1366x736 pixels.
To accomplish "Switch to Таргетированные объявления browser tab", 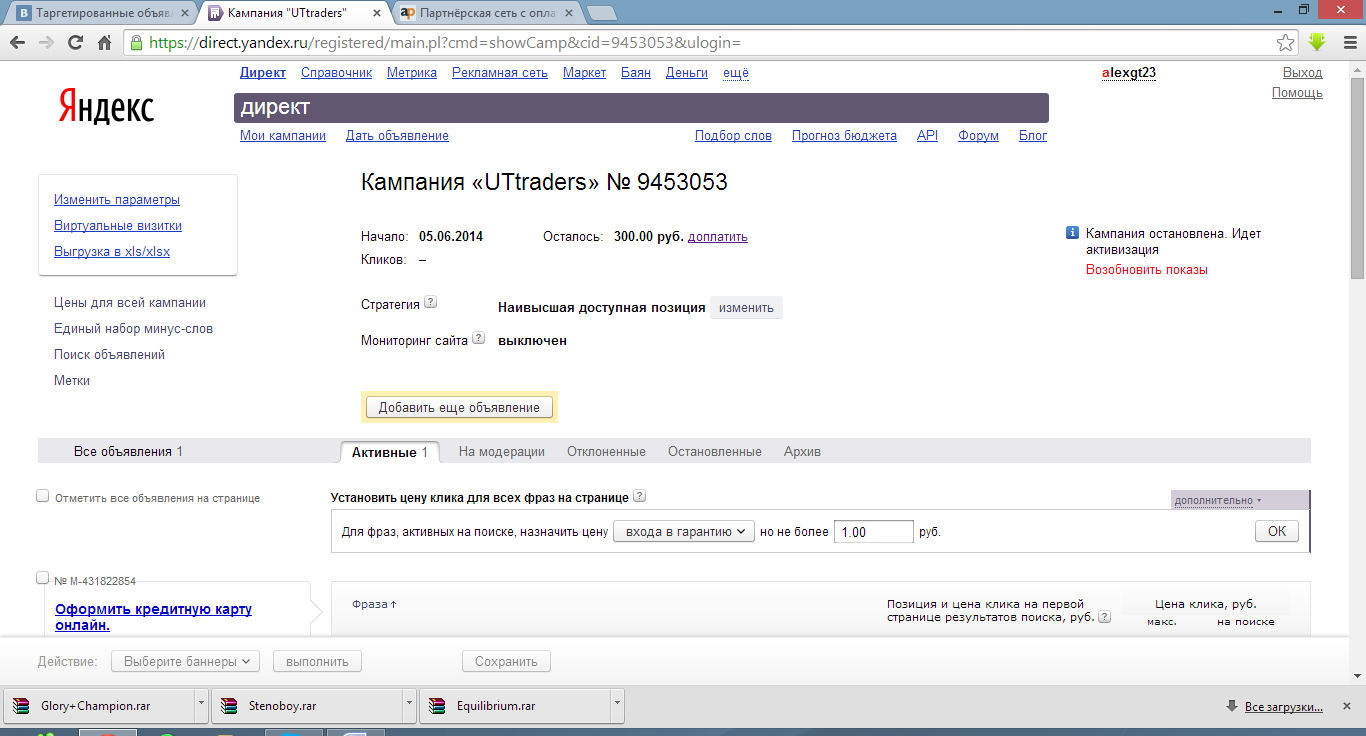I will pyautogui.click(x=100, y=13).
